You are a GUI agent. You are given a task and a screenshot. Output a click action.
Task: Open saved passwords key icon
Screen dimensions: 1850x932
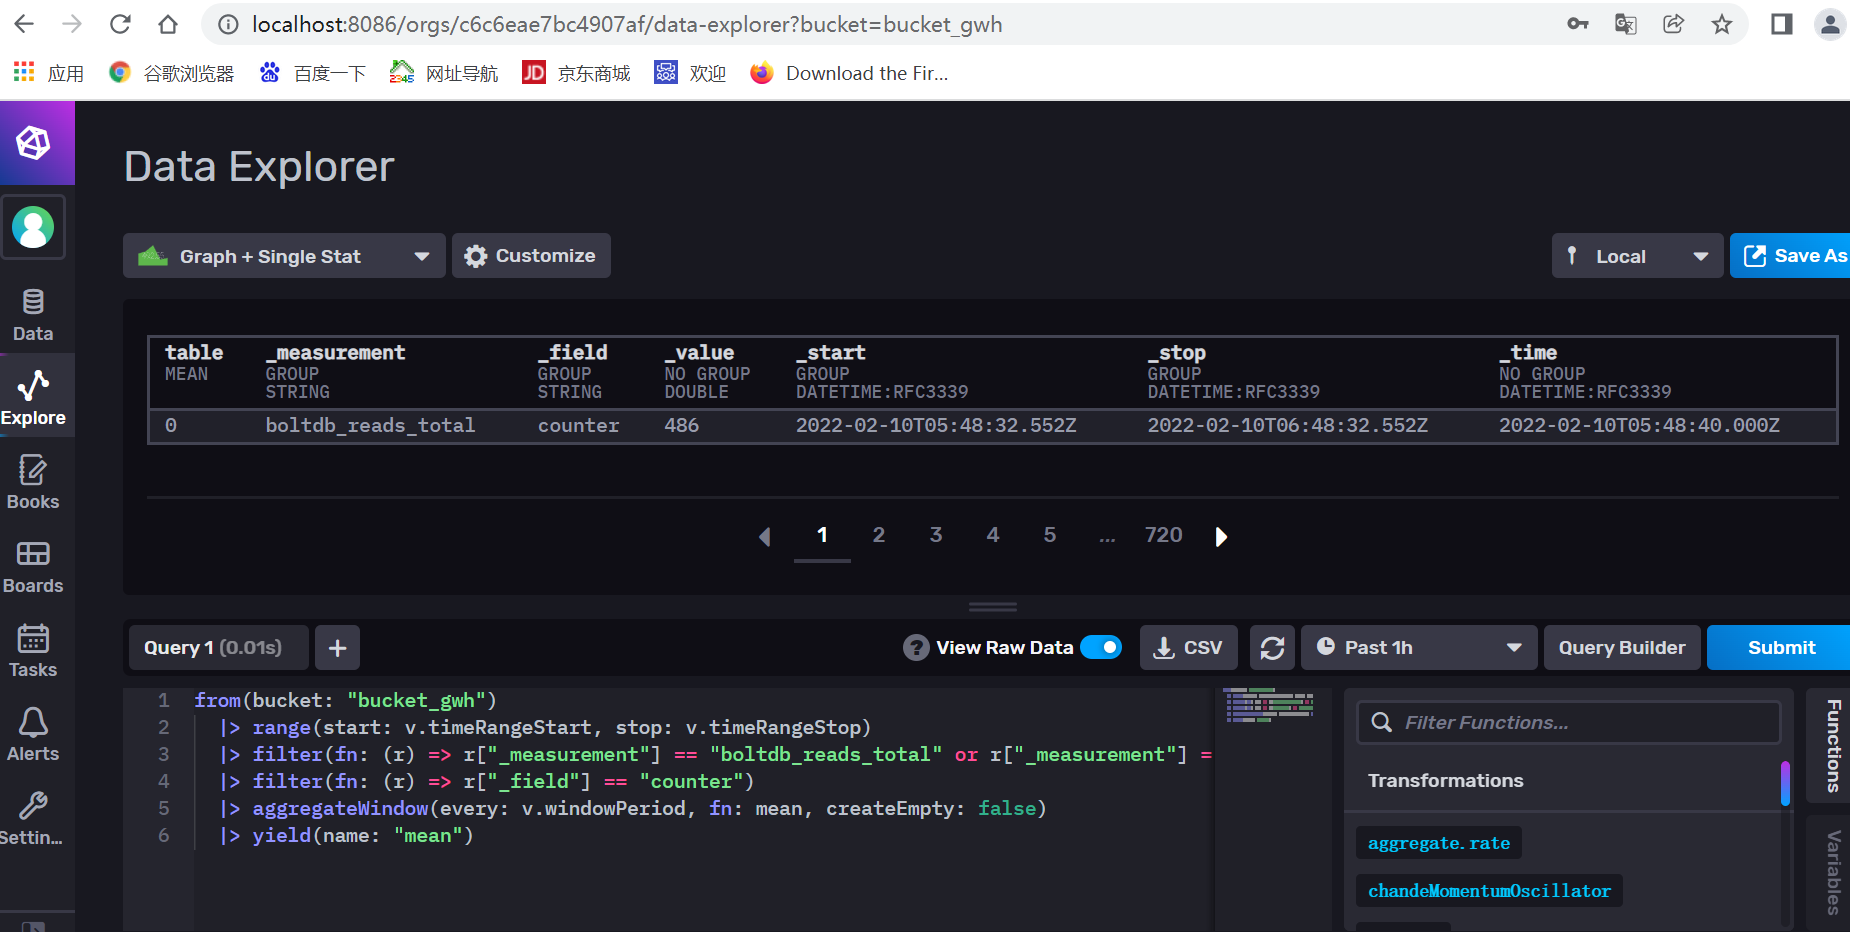[x=1578, y=24]
